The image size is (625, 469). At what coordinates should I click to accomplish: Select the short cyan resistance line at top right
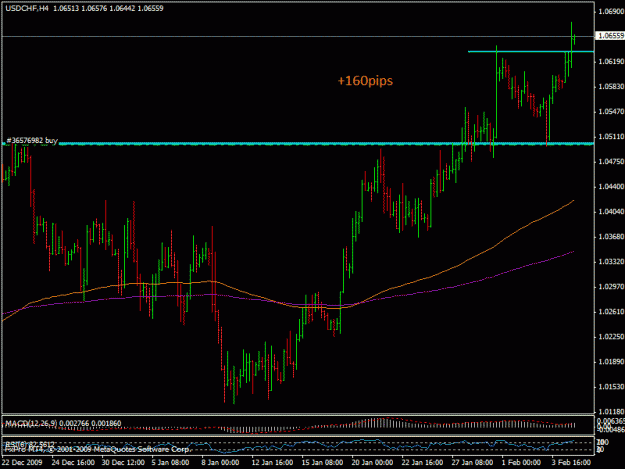click(531, 51)
